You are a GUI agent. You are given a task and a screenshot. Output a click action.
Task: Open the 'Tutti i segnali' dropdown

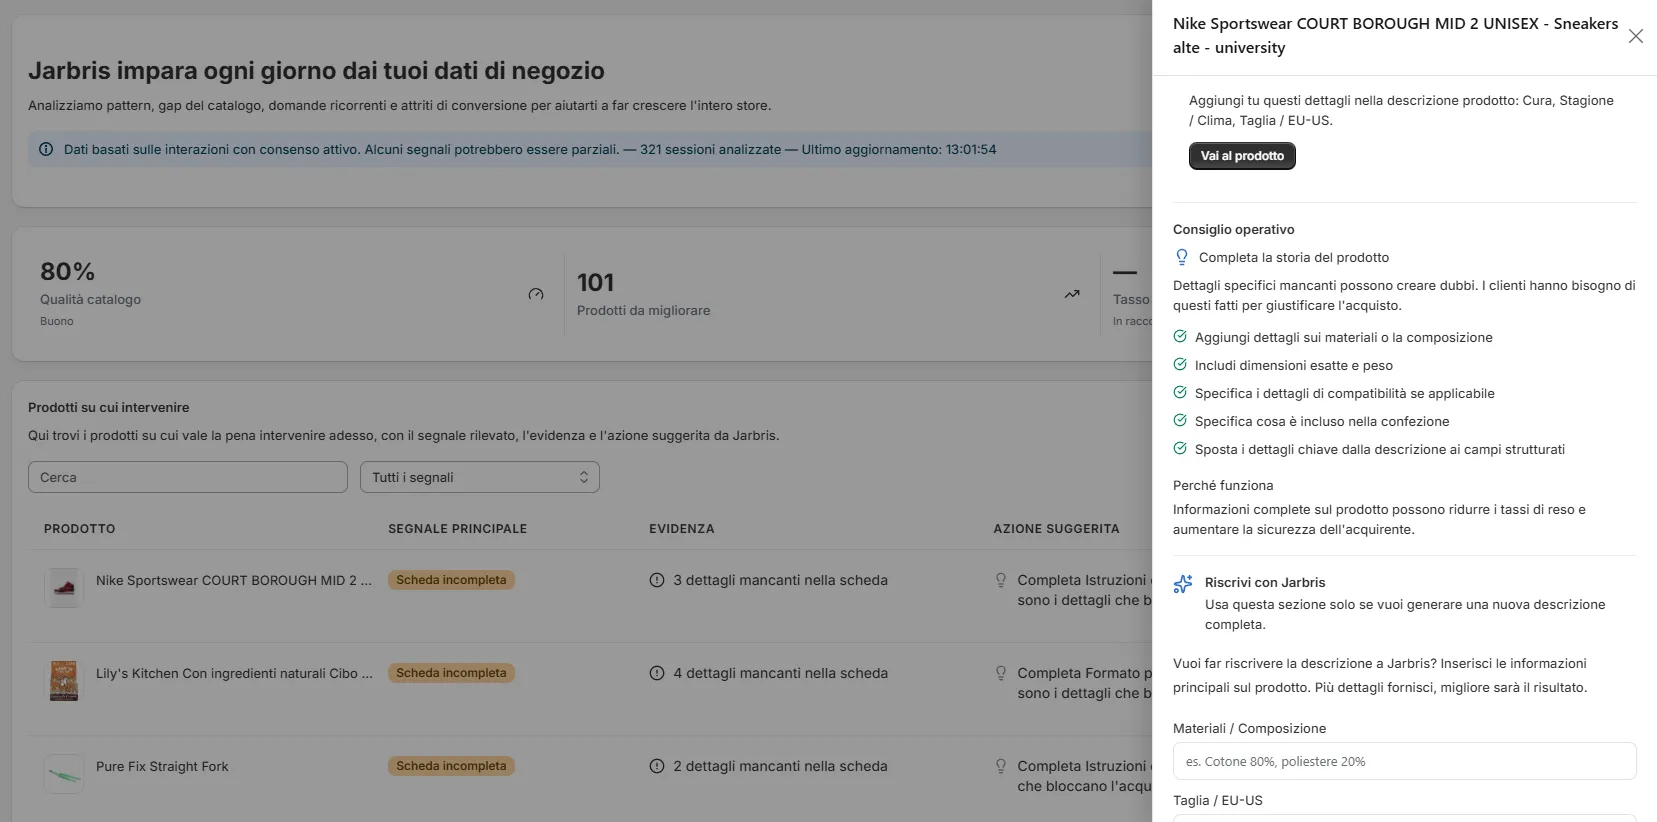(x=480, y=477)
